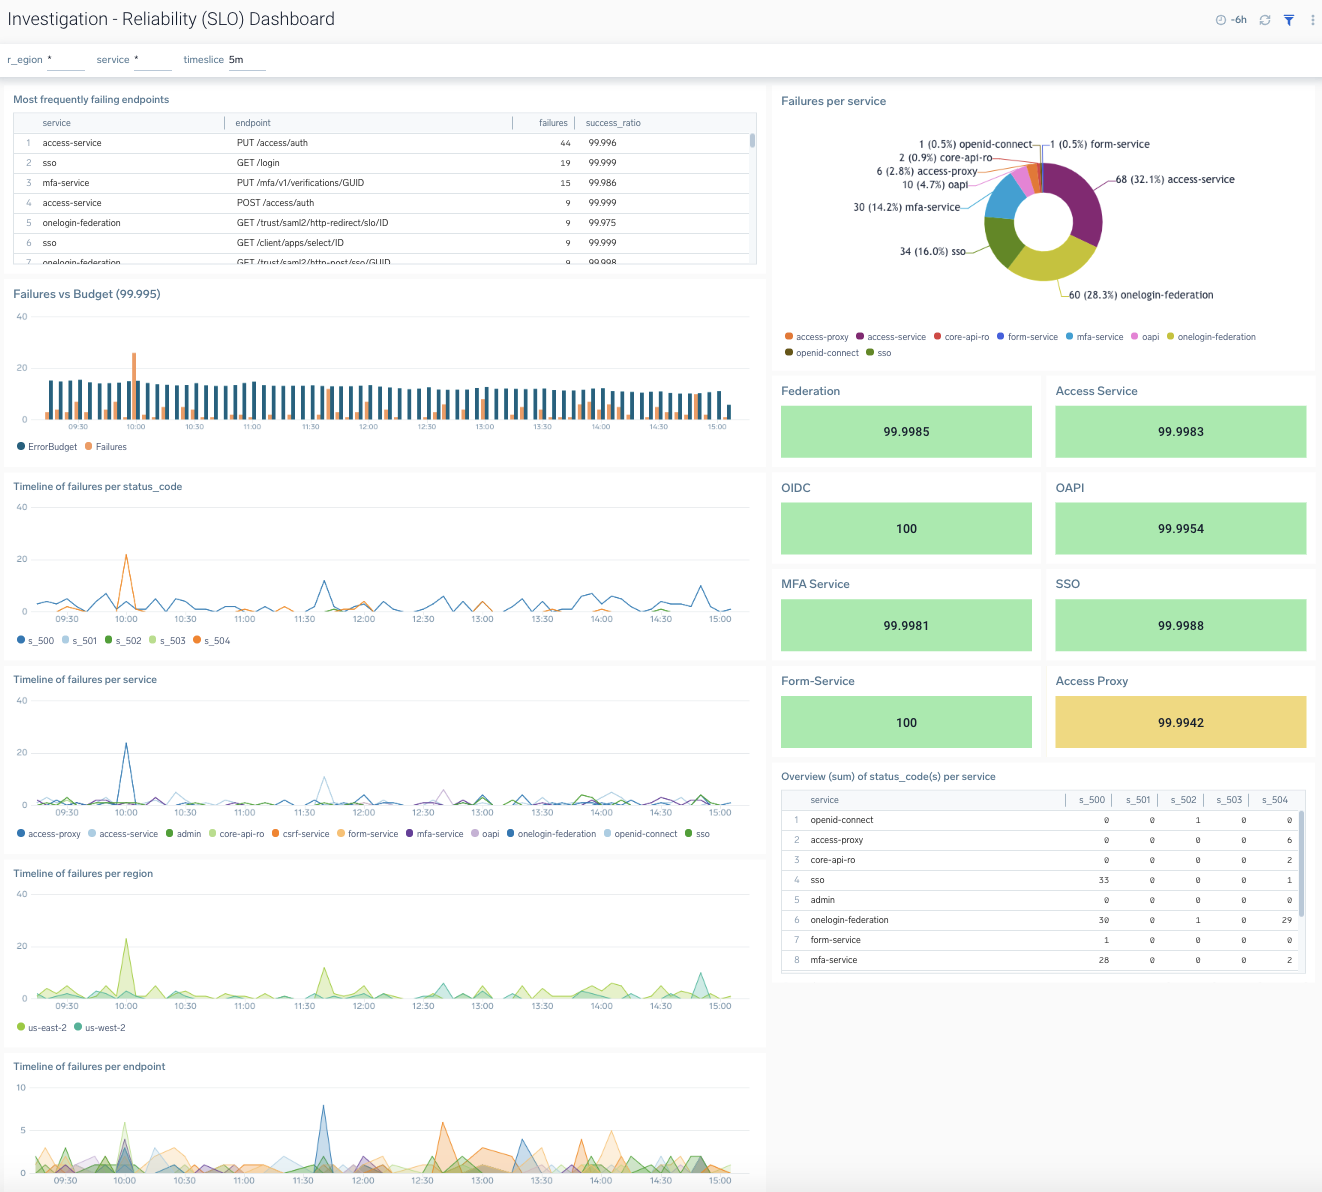Open the timeslice dropdown showing 5m
This screenshot has width=1322, height=1192.
(247, 59)
